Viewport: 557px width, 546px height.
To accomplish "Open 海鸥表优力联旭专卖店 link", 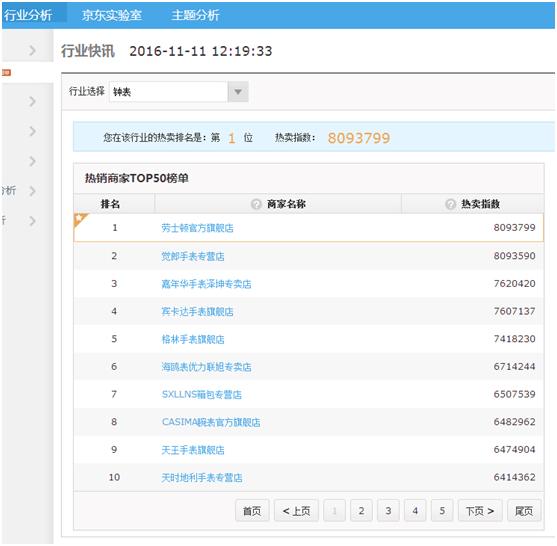I will coord(206,367).
